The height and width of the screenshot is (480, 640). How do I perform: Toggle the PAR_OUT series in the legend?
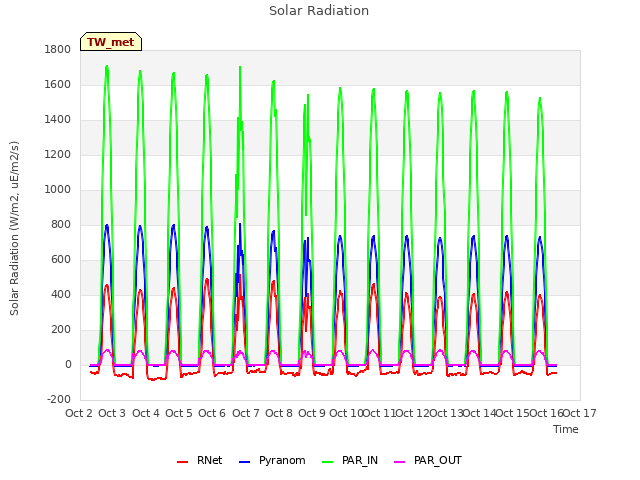coord(428,460)
